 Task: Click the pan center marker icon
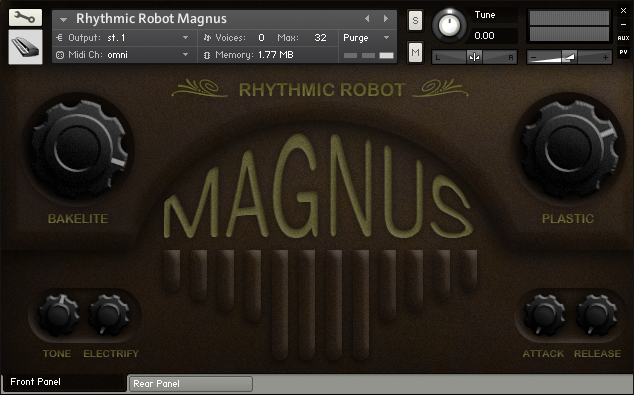474,57
